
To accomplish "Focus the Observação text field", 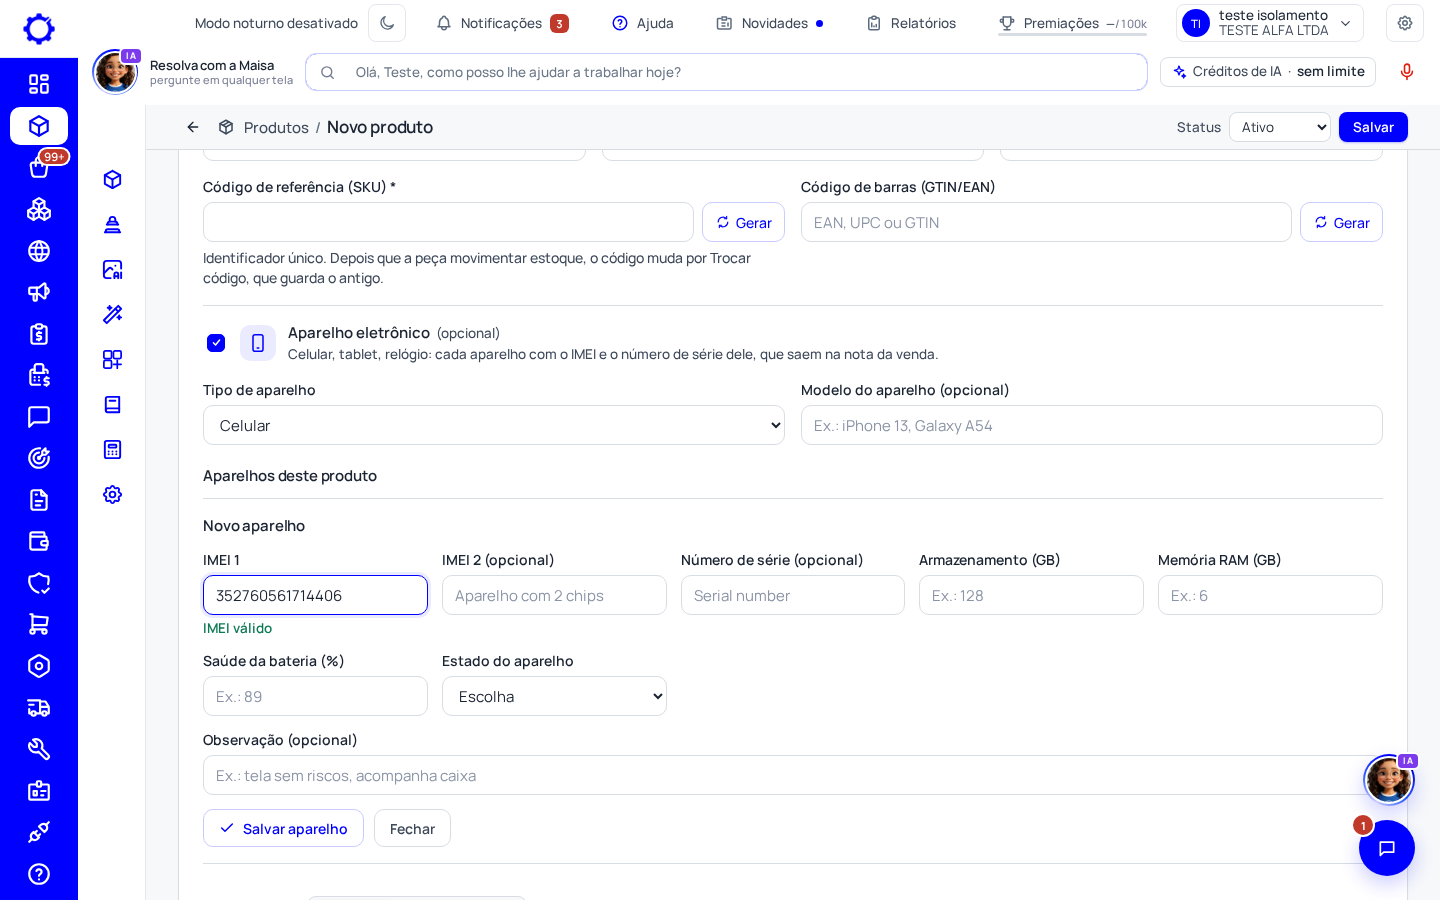I will (x=793, y=775).
